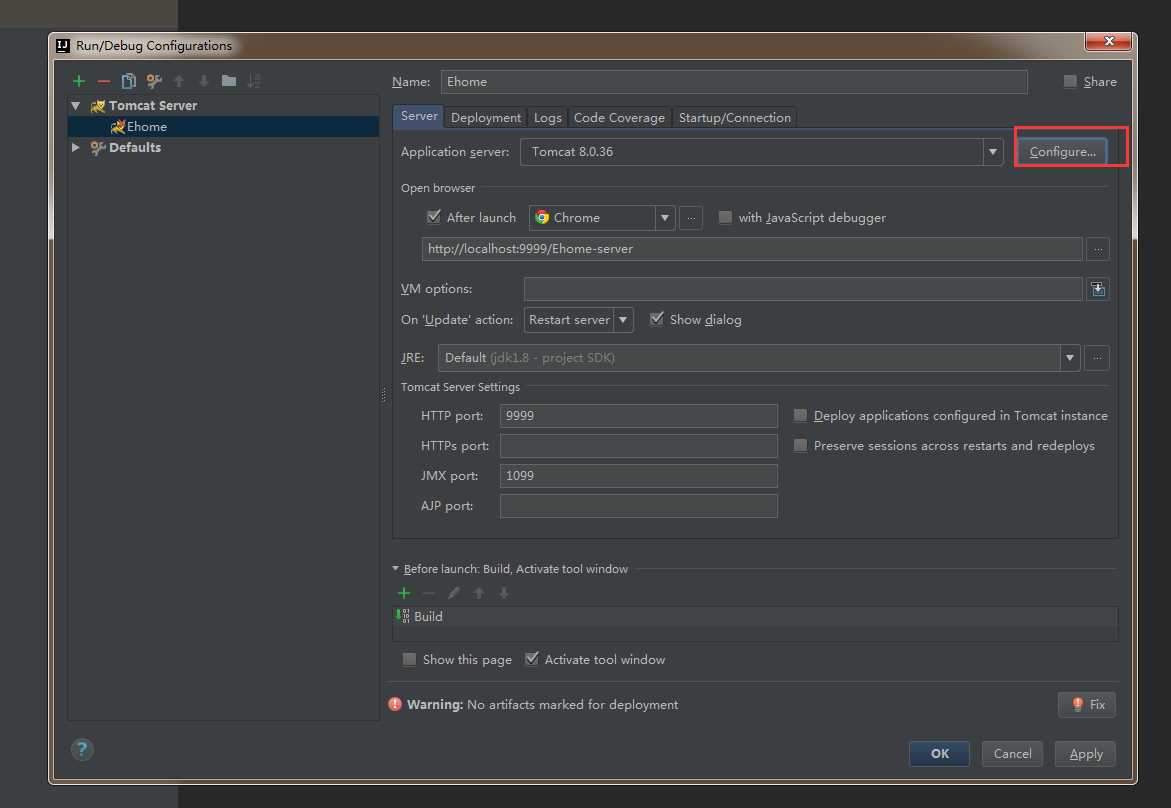This screenshot has height=808, width=1171.
Task: Click the Fix button
Action: point(1087,705)
